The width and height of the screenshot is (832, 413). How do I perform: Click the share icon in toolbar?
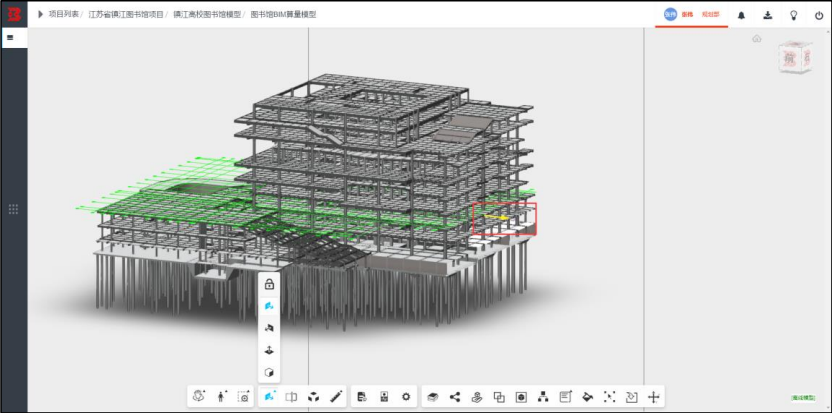[x=455, y=396]
